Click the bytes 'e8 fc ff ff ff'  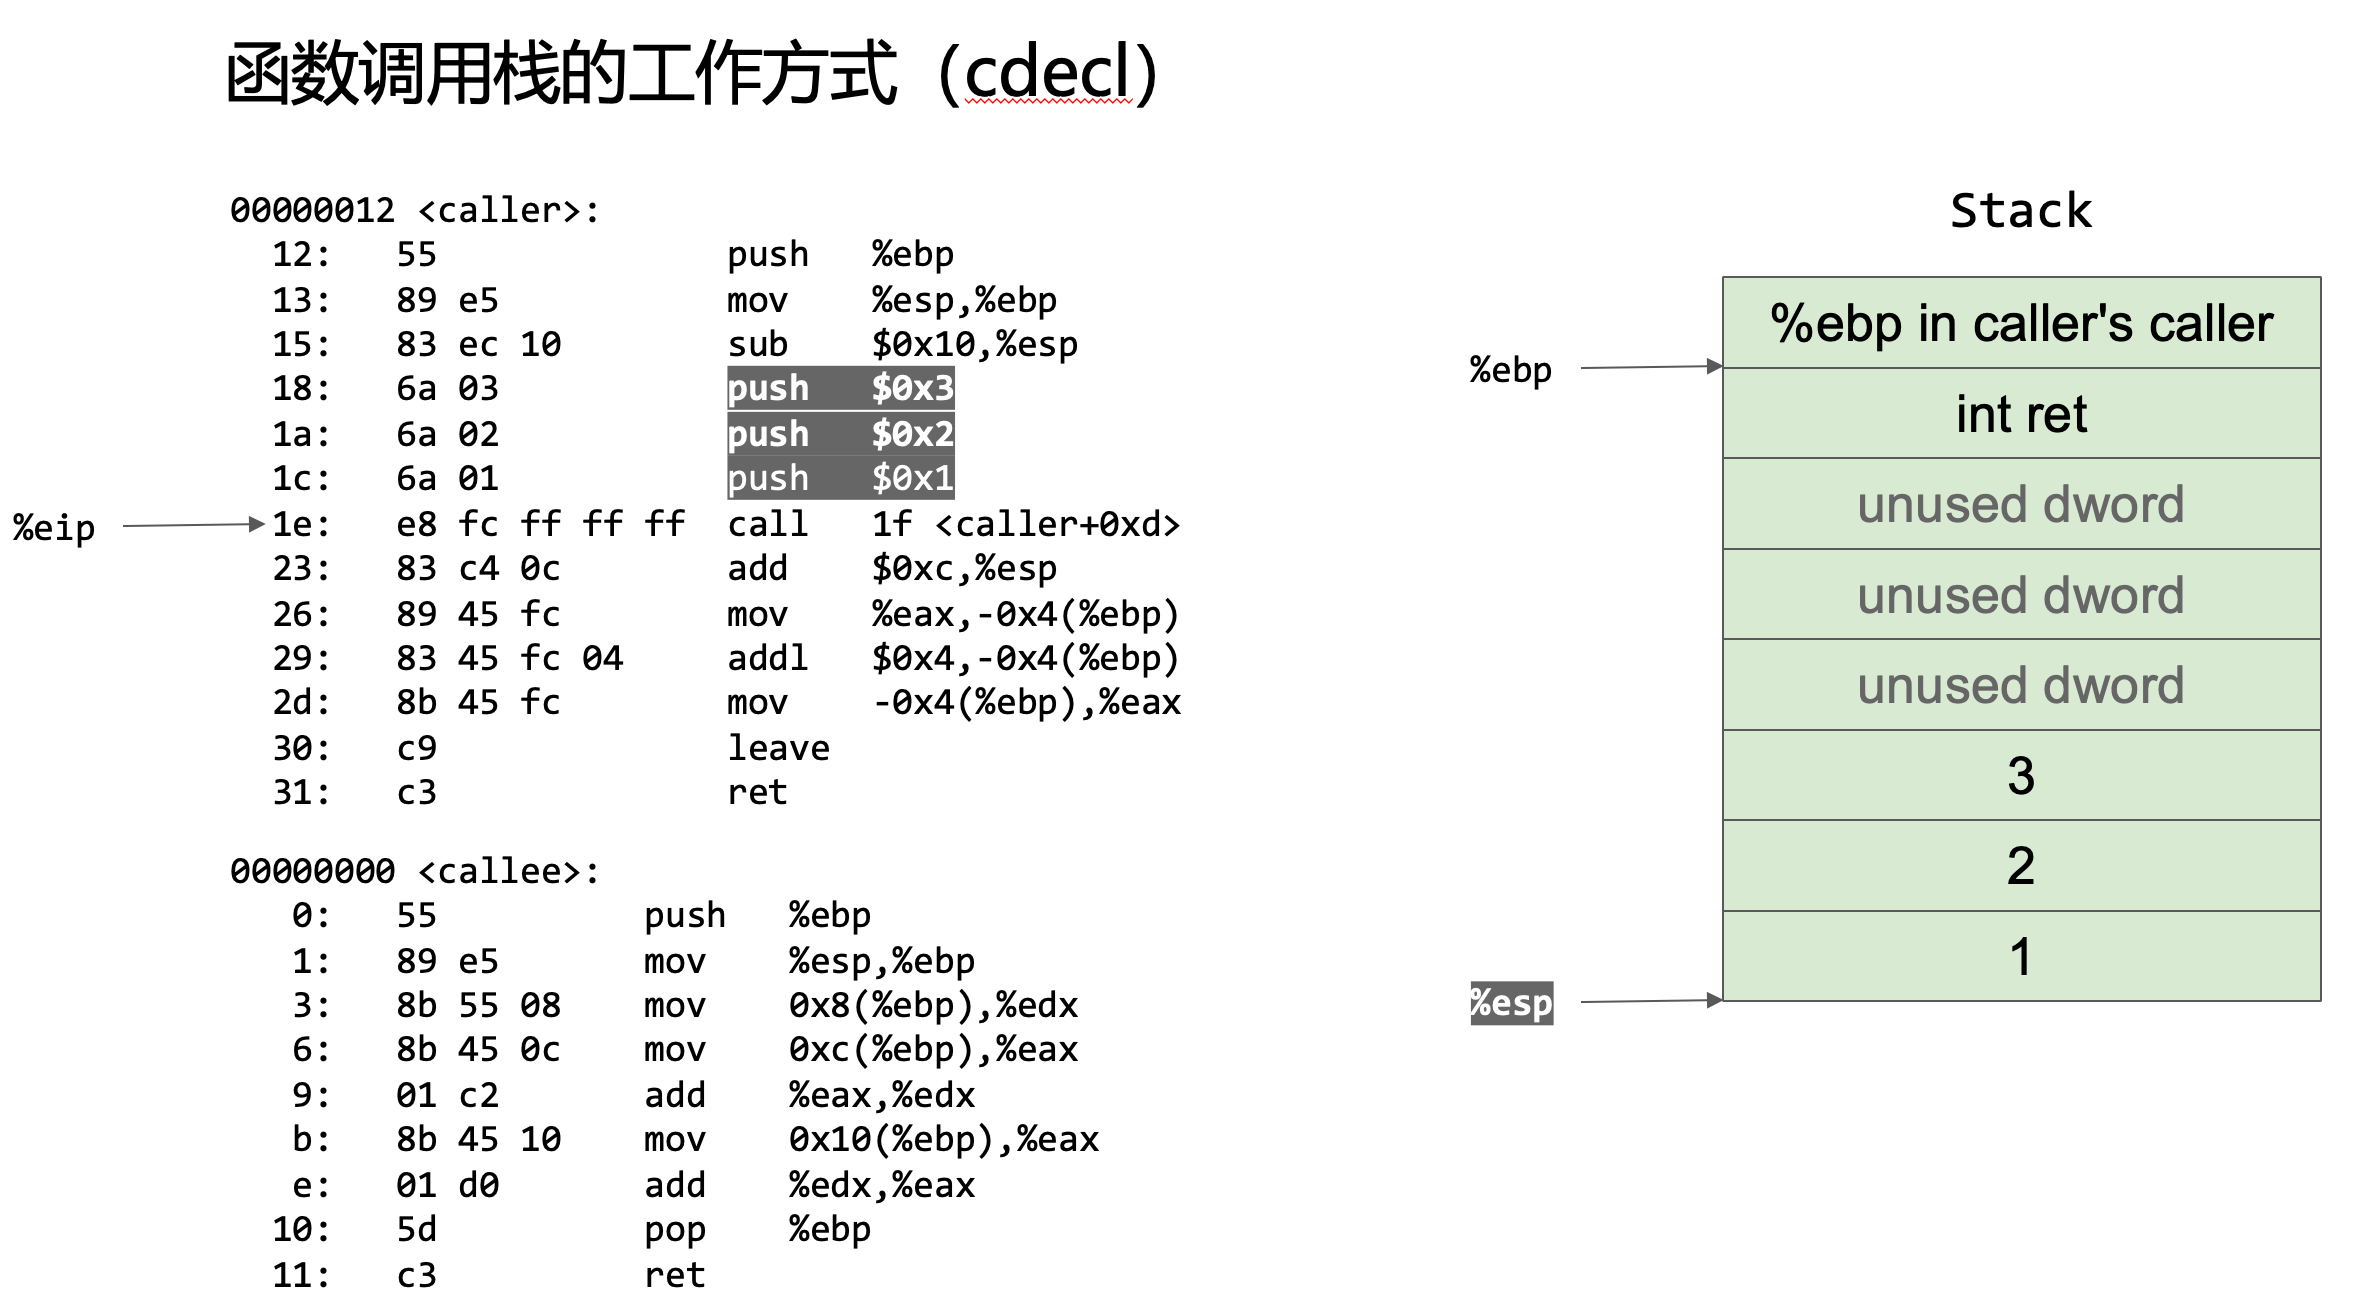[540, 523]
